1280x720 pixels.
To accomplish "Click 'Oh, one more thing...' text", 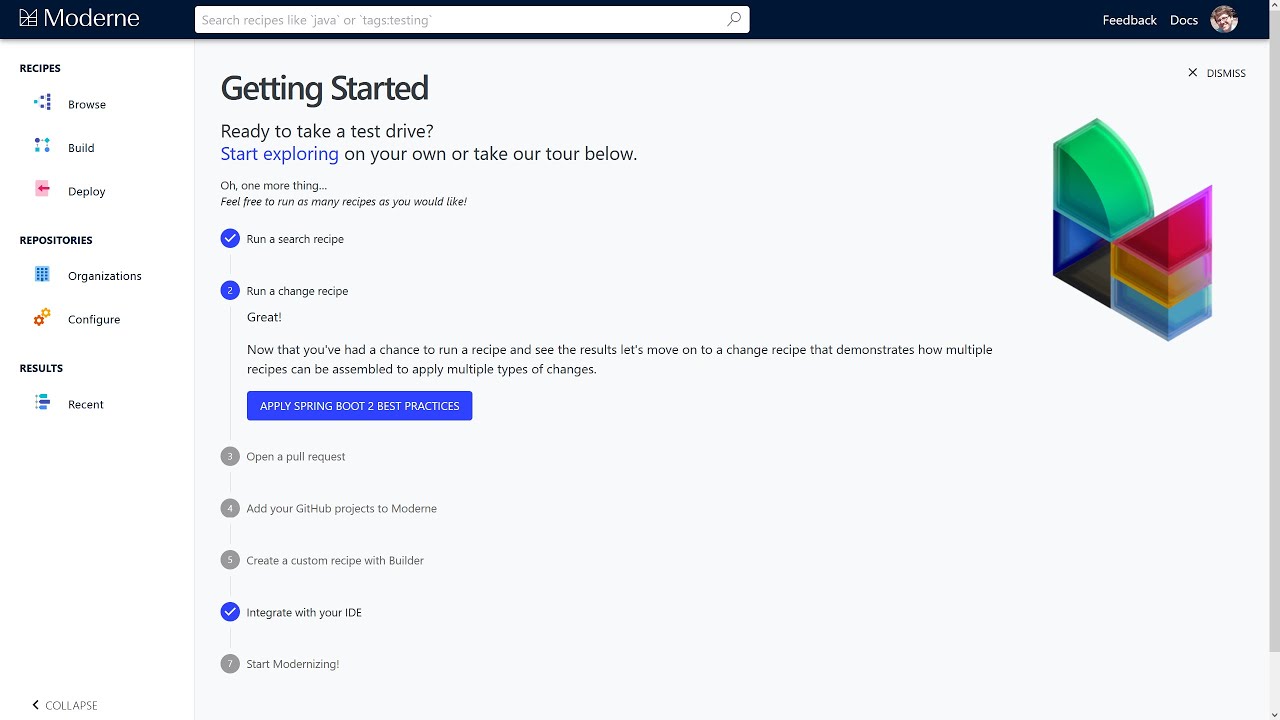I will coord(274,185).
